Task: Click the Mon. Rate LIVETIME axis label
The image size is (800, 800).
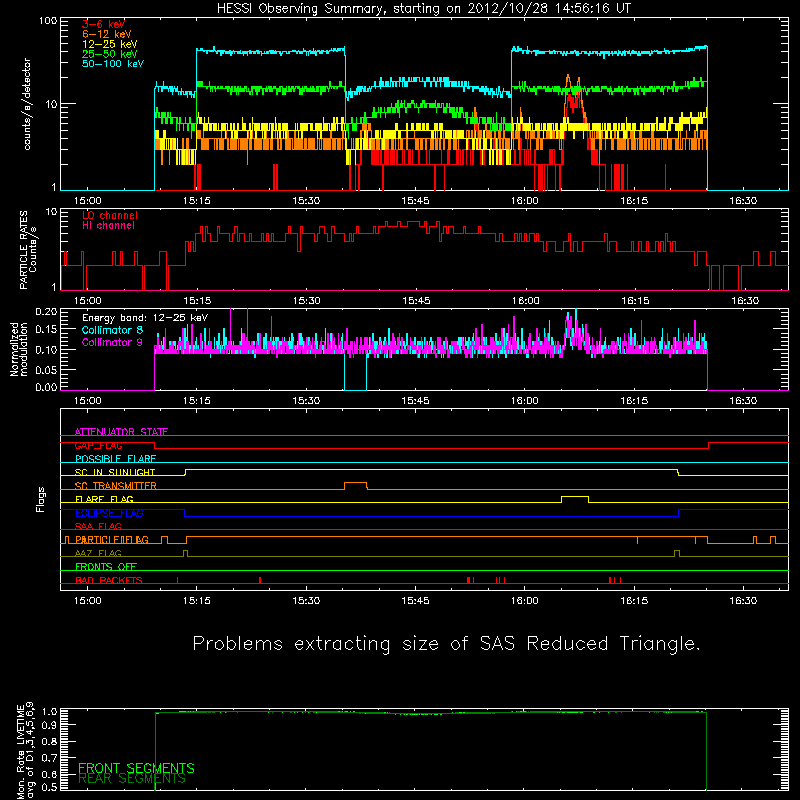Action: click(25, 751)
